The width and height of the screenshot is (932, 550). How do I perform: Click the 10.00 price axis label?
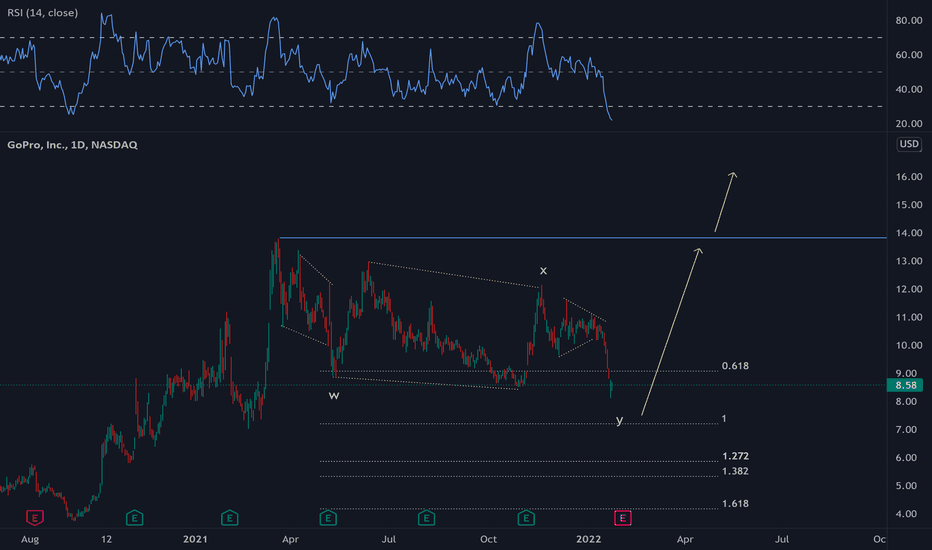point(909,345)
